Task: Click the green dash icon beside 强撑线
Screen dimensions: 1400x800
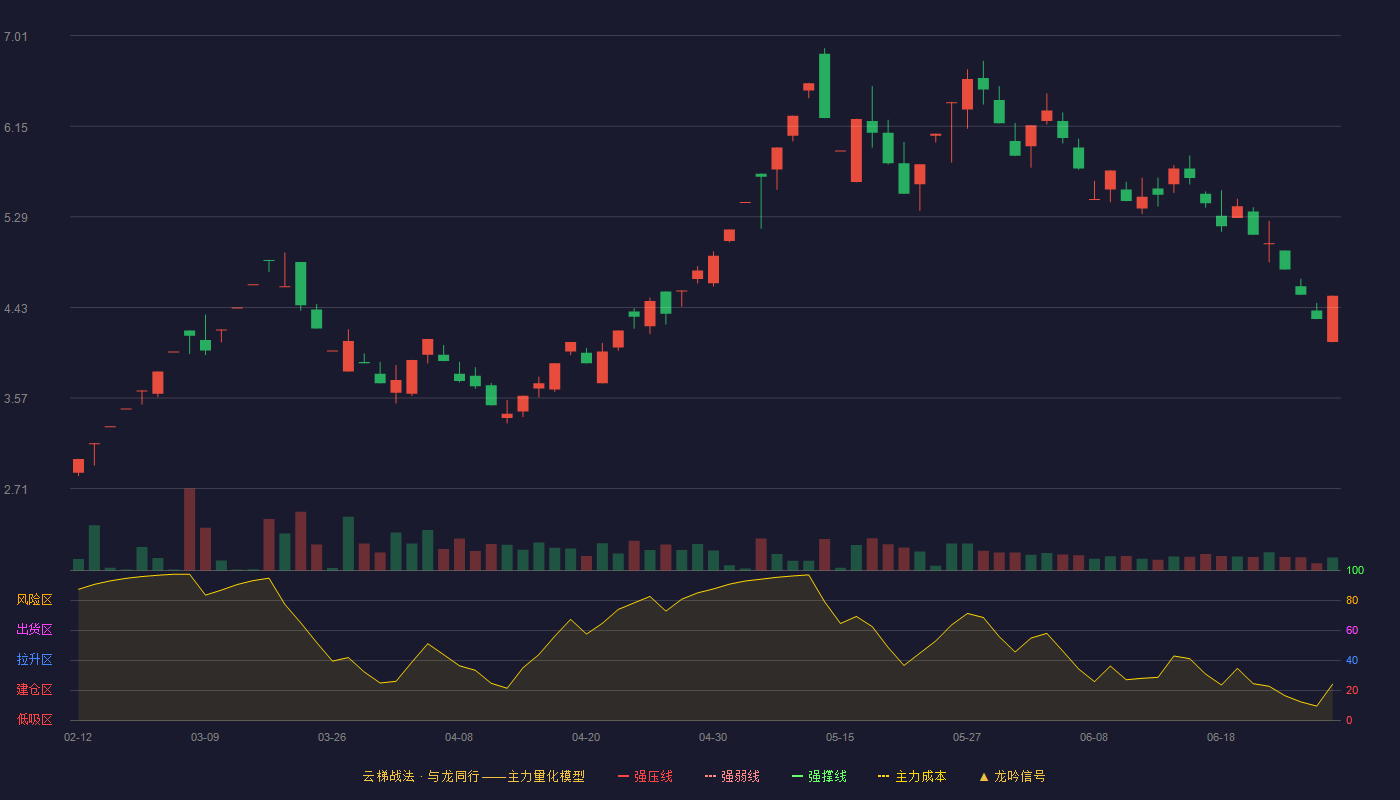Action: (798, 776)
